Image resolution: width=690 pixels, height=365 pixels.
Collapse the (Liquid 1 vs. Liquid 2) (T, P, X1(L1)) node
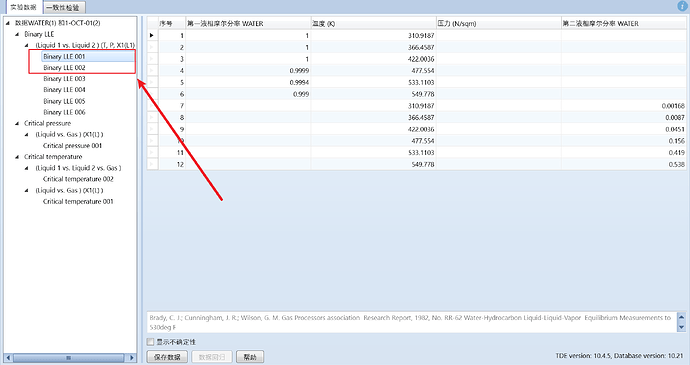27,45
